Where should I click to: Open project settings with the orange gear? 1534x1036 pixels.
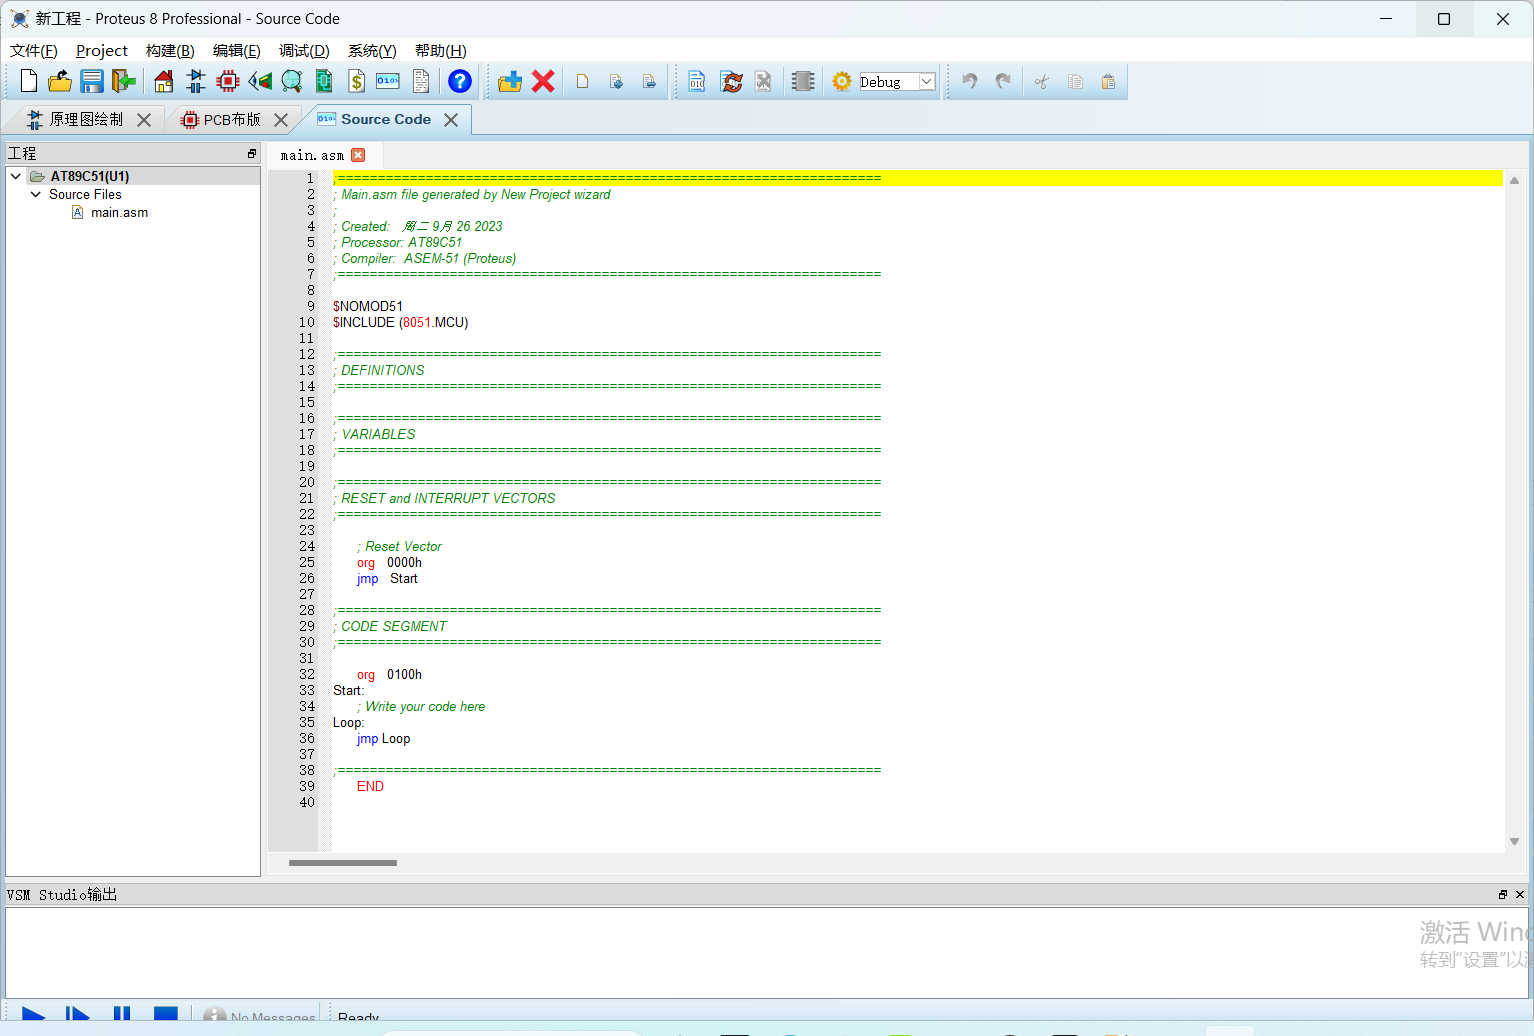click(x=842, y=81)
